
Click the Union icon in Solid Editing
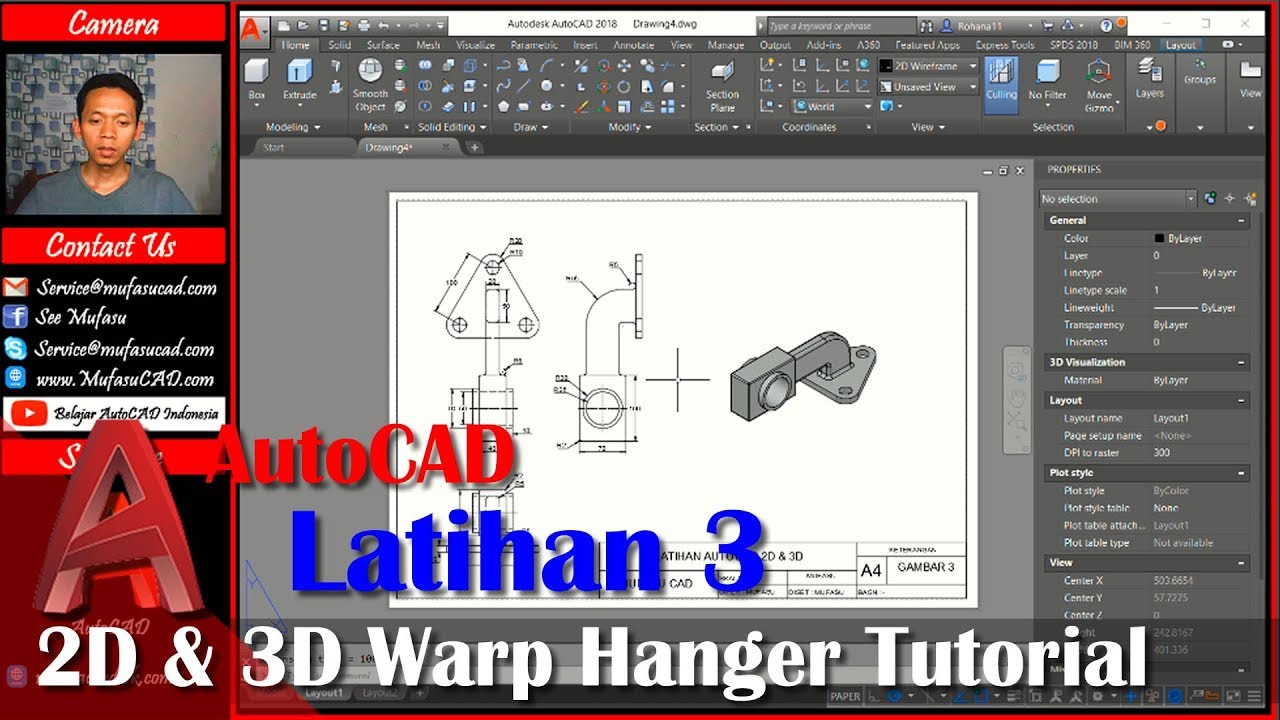tap(425, 65)
